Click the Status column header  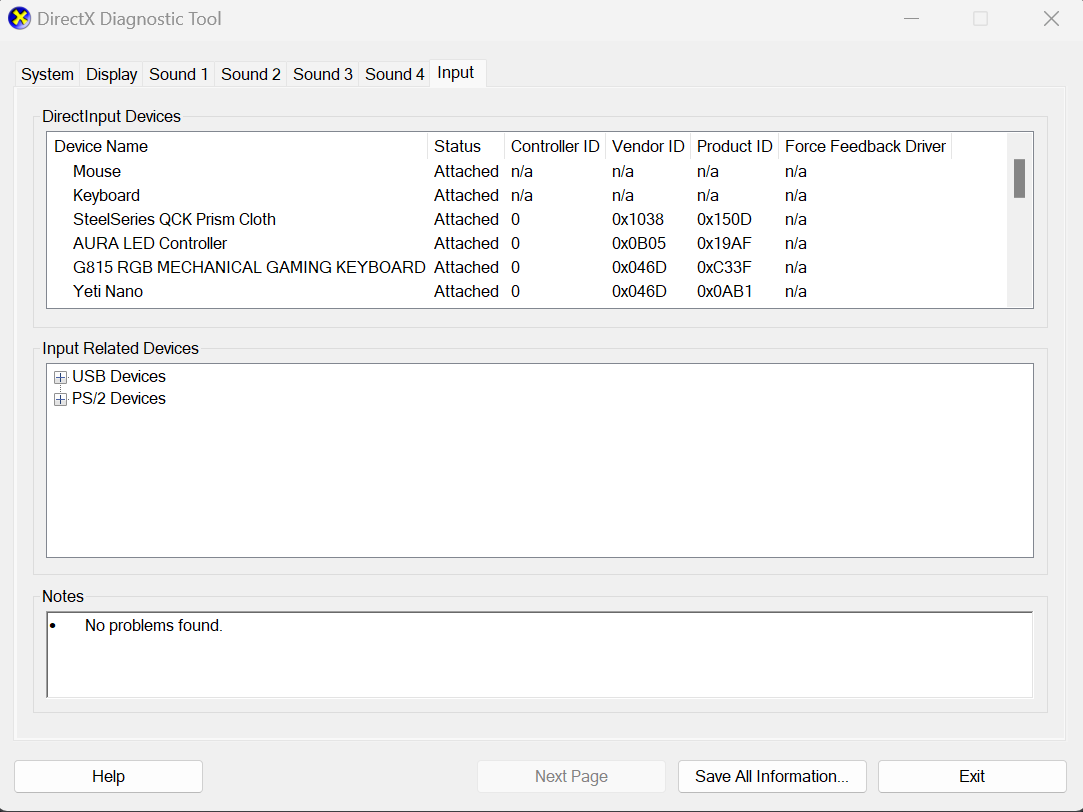pos(466,146)
